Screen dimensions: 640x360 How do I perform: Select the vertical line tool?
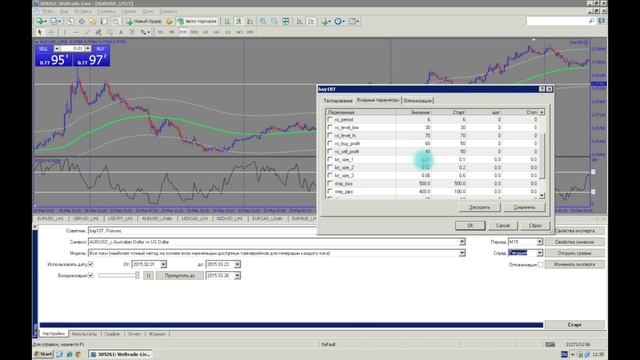(64, 32)
